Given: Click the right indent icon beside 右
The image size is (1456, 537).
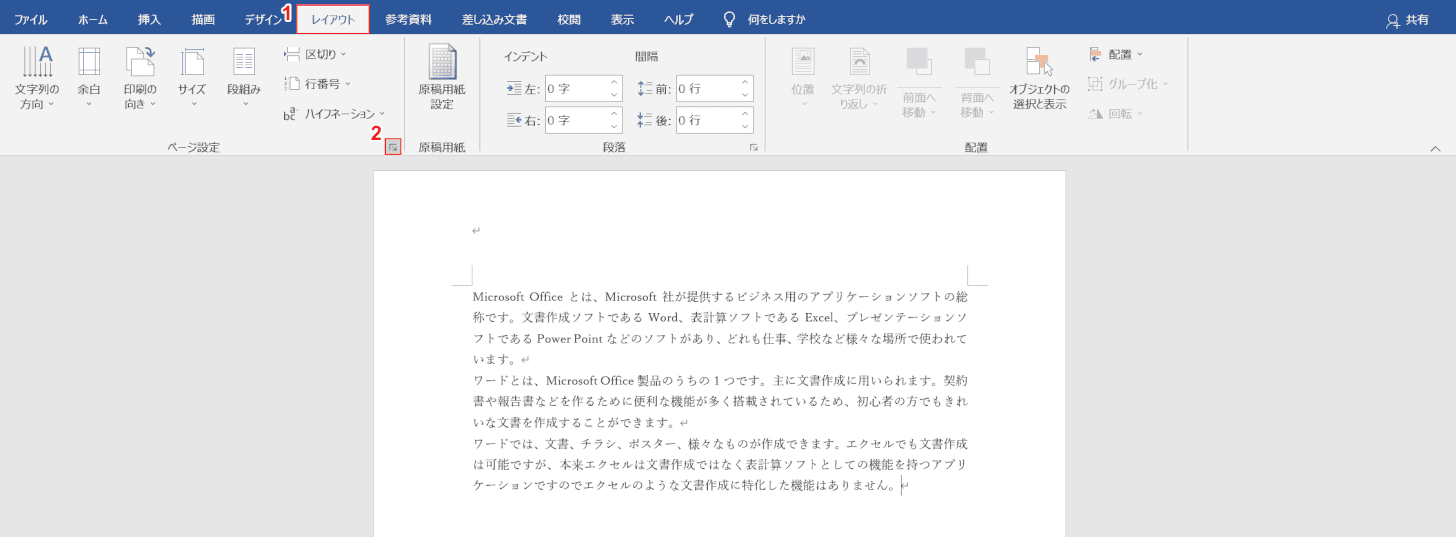Looking at the screenshot, I should [x=515, y=120].
